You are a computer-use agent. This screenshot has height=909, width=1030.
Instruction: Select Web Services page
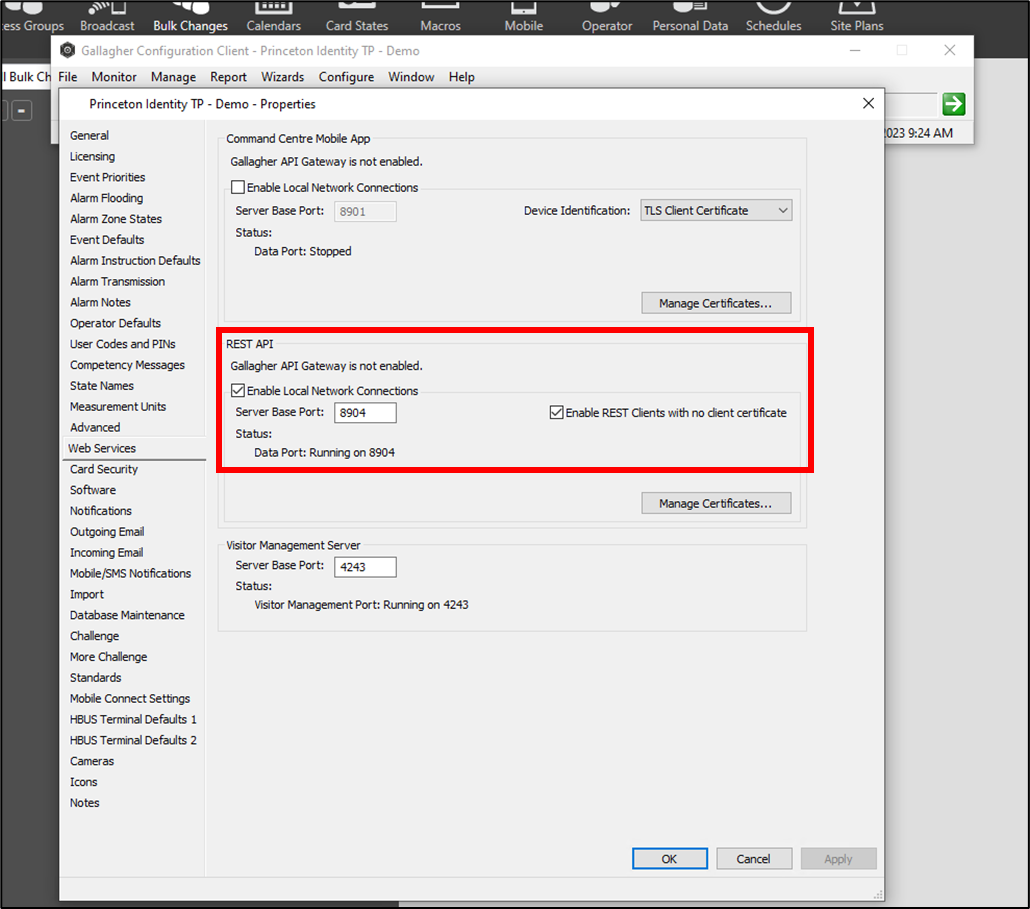coord(102,448)
